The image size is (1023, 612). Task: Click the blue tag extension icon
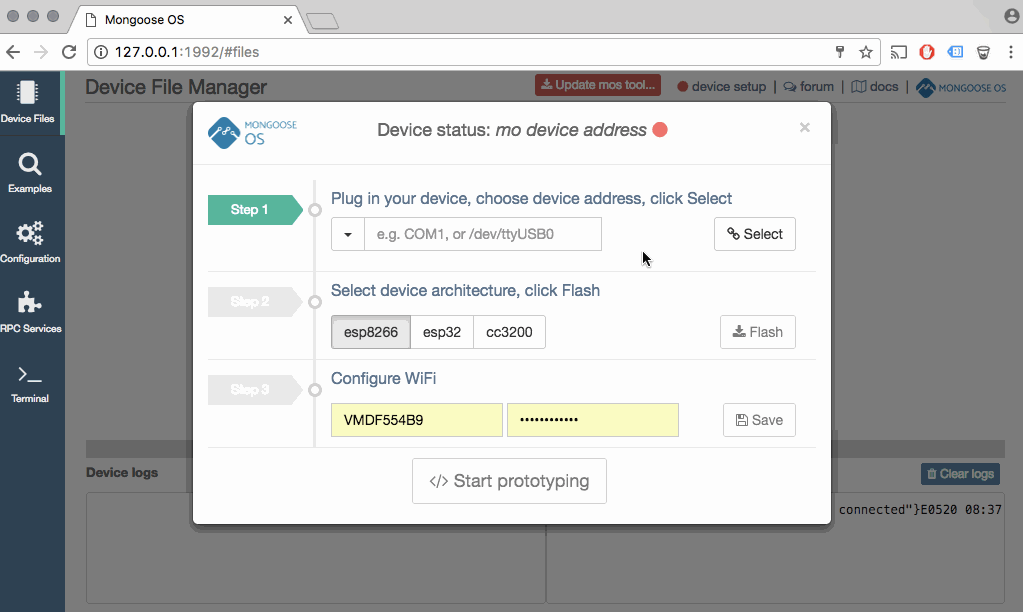coord(955,52)
